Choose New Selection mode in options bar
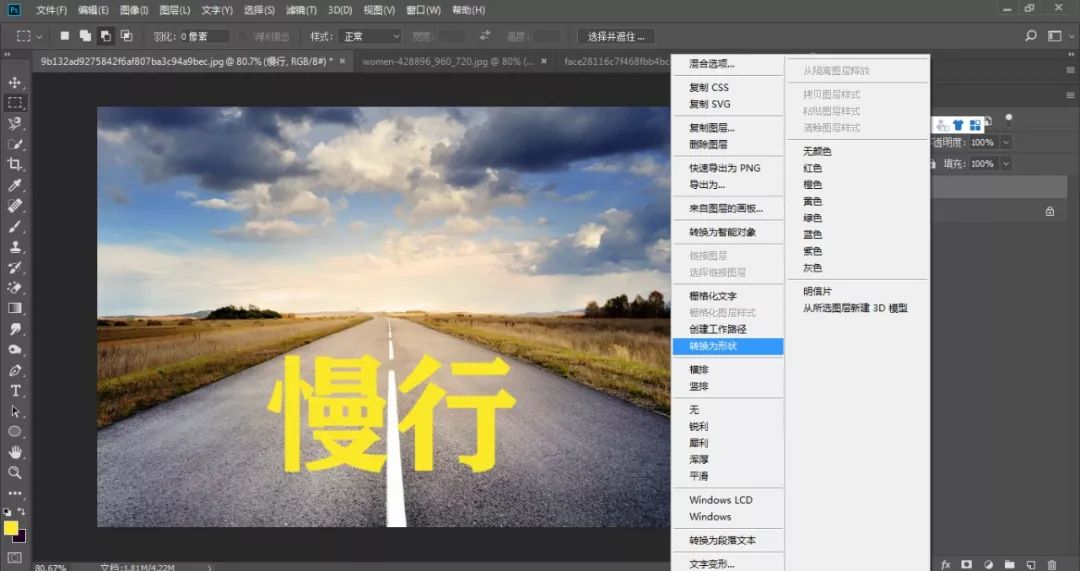This screenshot has width=1080, height=571. (65, 36)
